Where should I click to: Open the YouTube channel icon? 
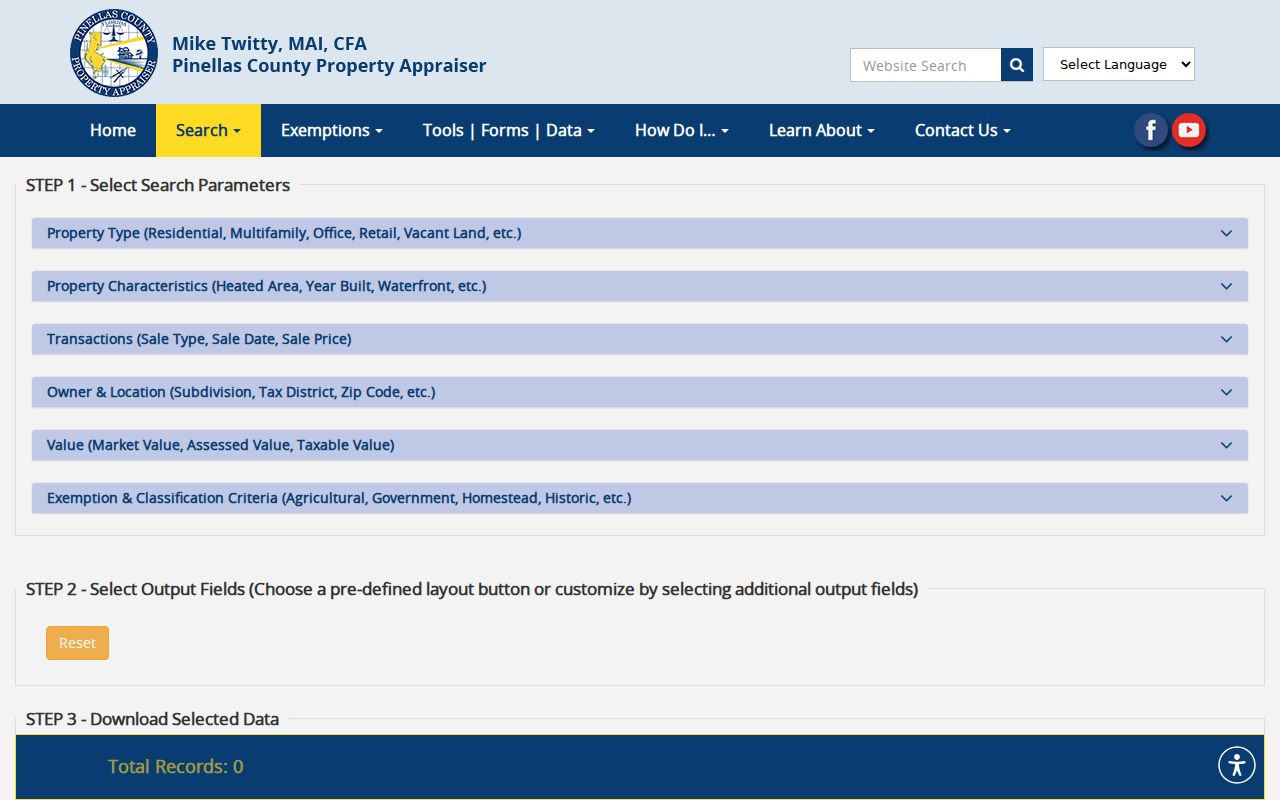[1189, 130]
